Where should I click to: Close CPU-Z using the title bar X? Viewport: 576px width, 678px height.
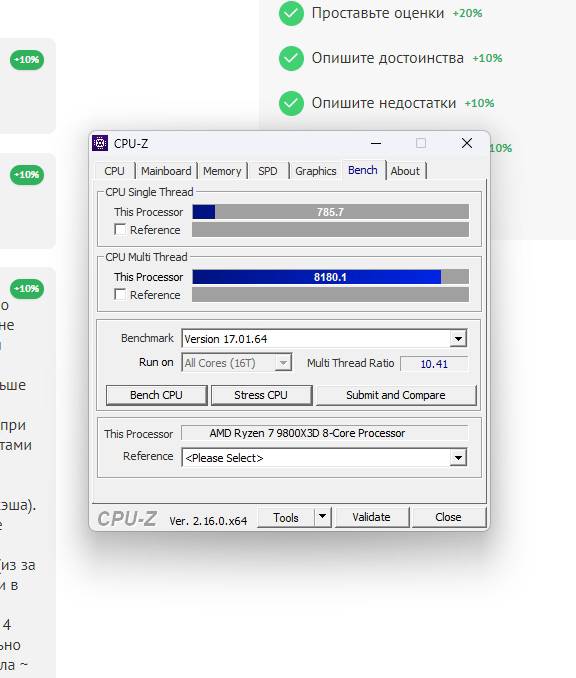[x=467, y=143]
